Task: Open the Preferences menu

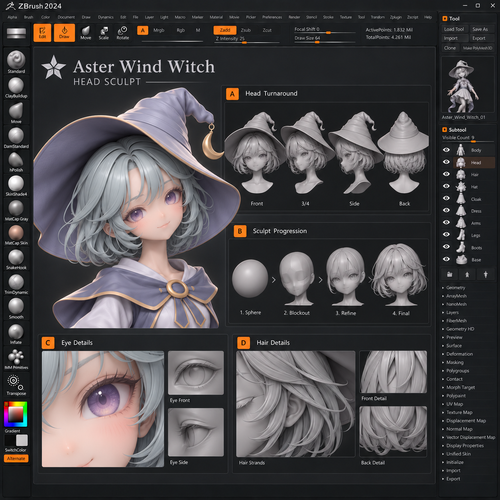Action: click(x=272, y=17)
